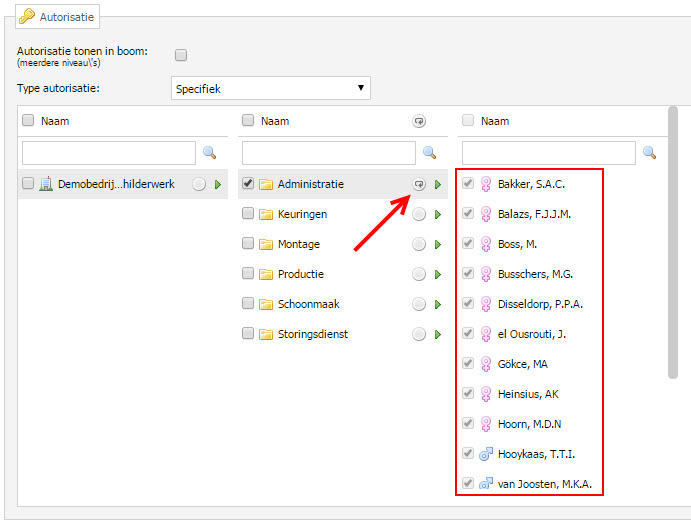Expand Demobedrijf with its green arrow

click(x=218, y=184)
